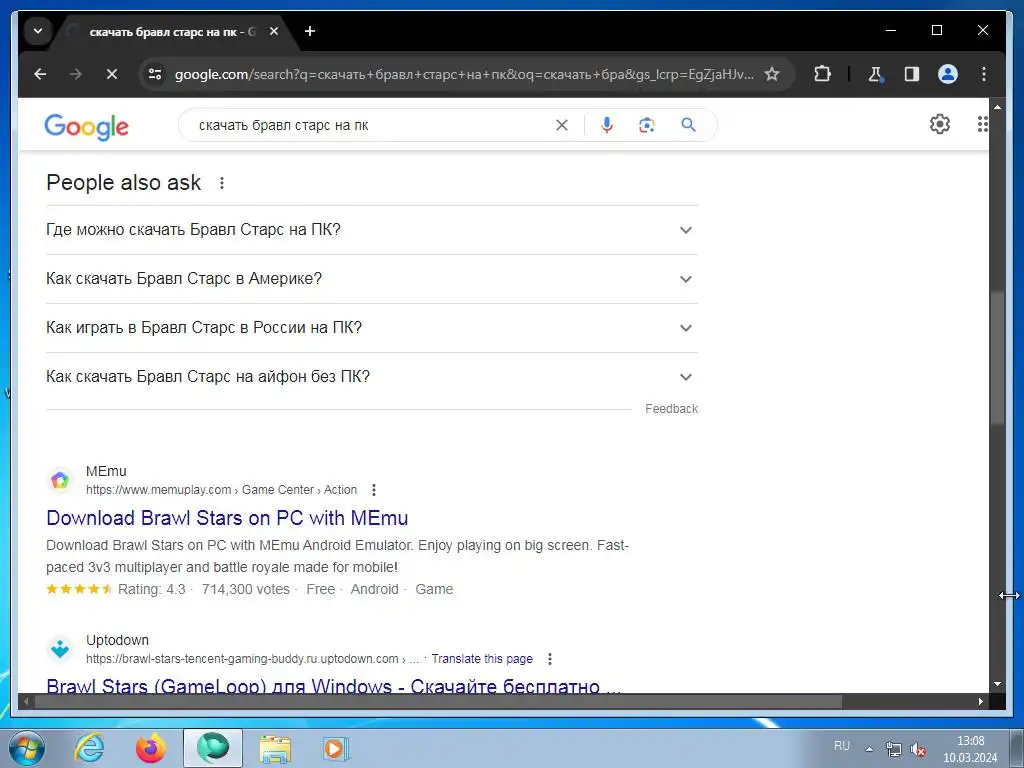
Task: Launch Internet Explorer from taskbar
Action: (x=89, y=748)
